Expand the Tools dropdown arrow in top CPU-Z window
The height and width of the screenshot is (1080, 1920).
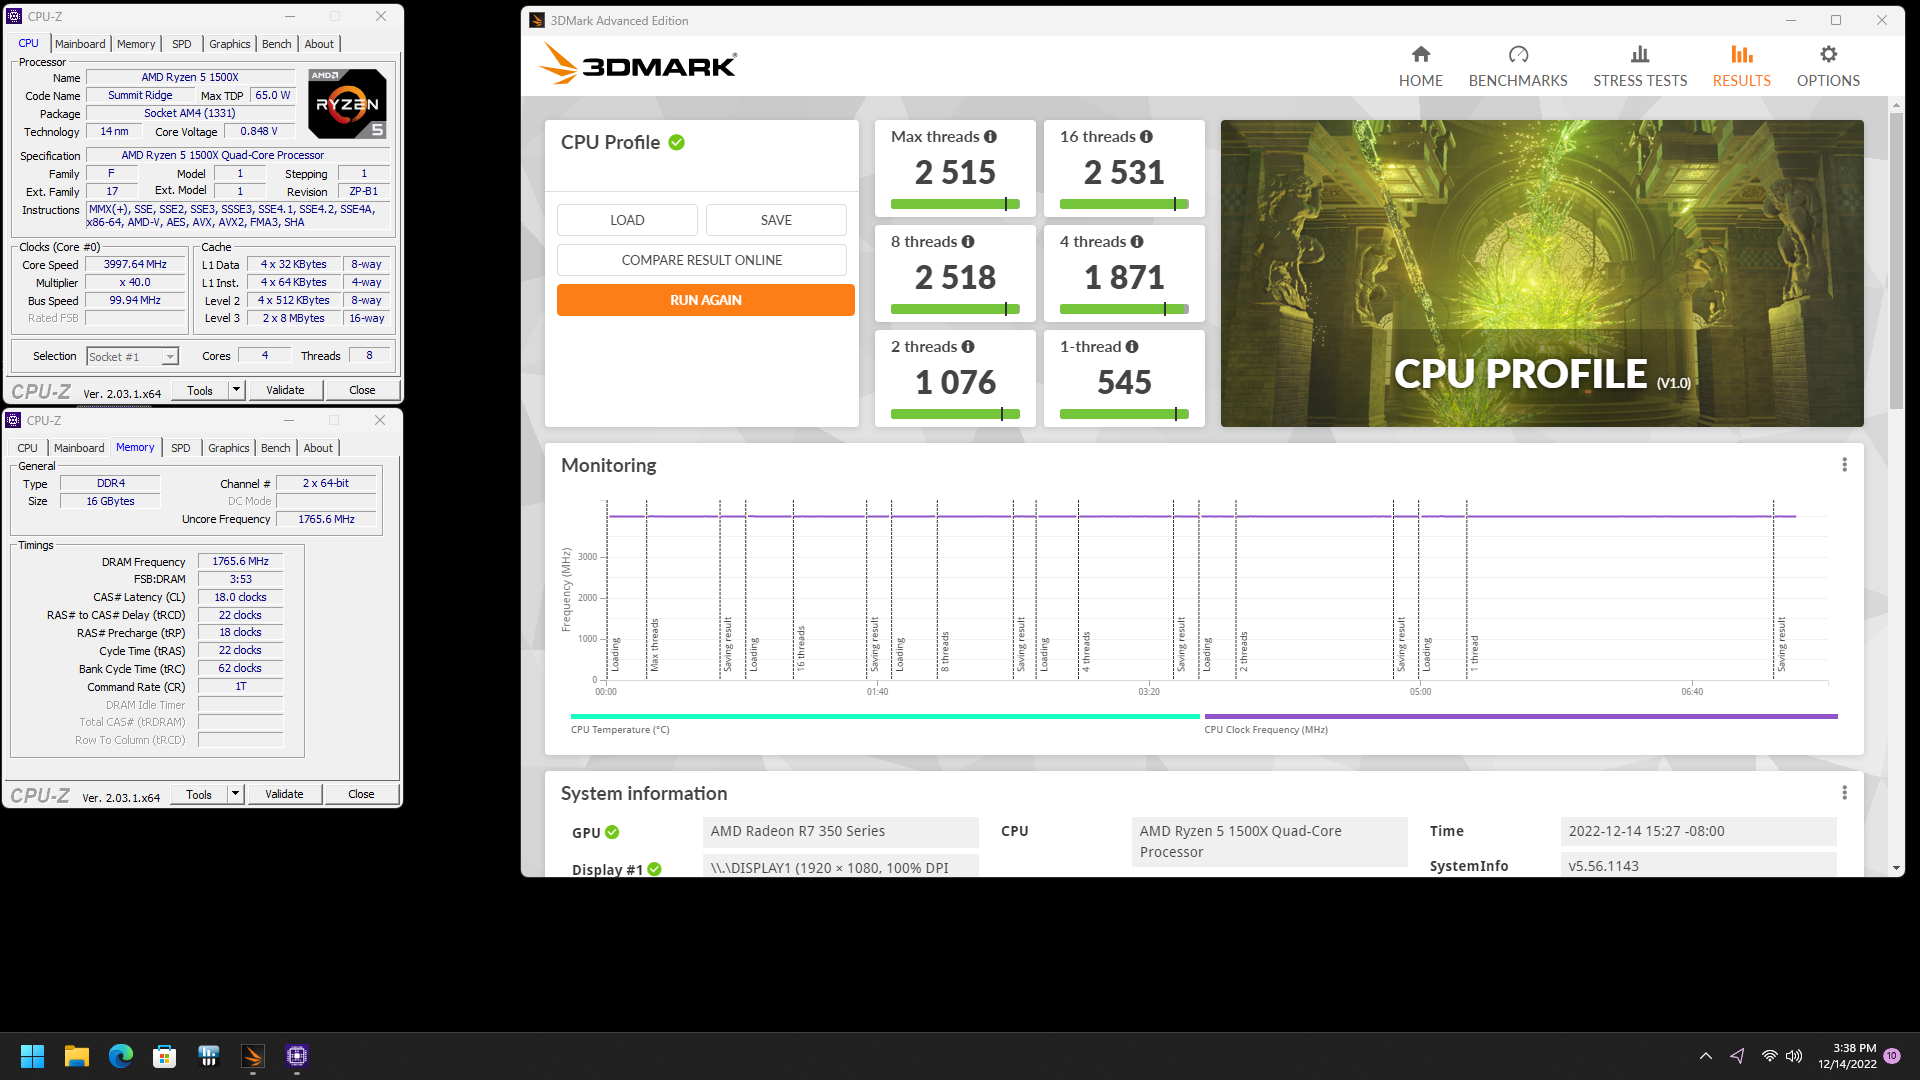coord(236,390)
